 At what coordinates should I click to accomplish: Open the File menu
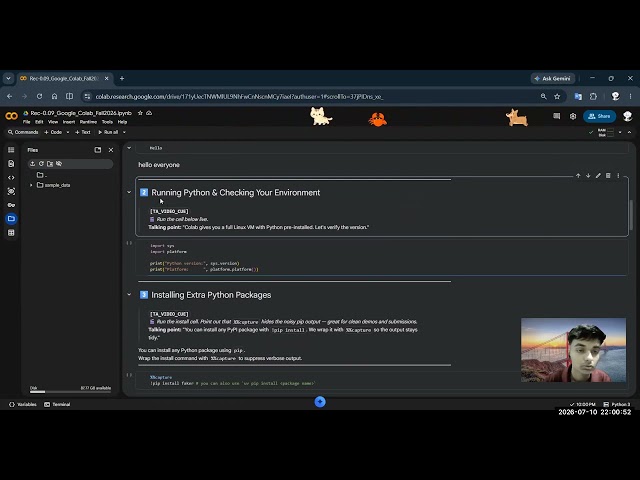coord(27,122)
